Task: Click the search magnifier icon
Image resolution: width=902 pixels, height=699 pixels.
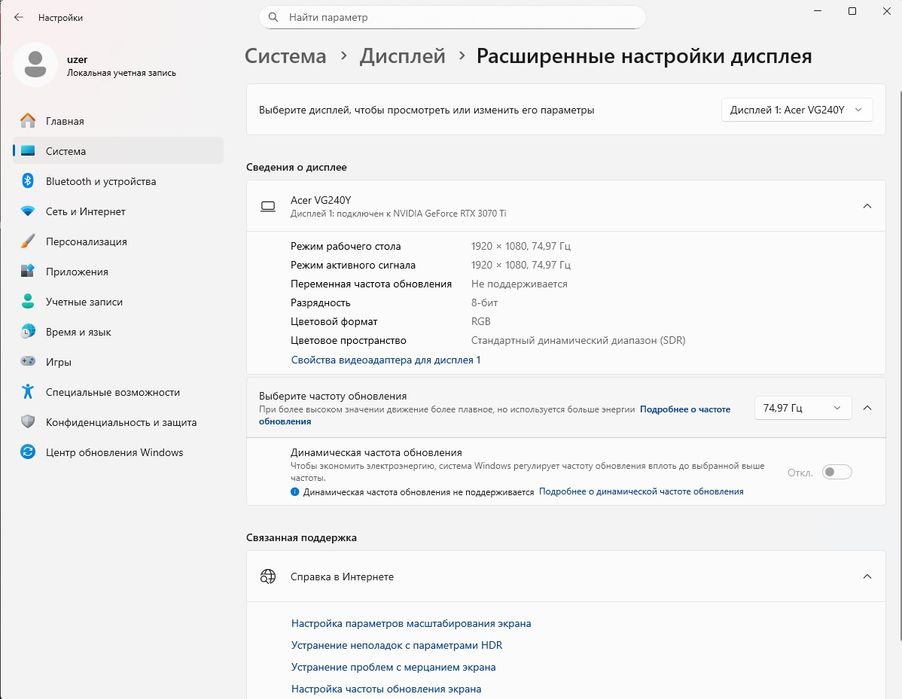Action: [274, 17]
